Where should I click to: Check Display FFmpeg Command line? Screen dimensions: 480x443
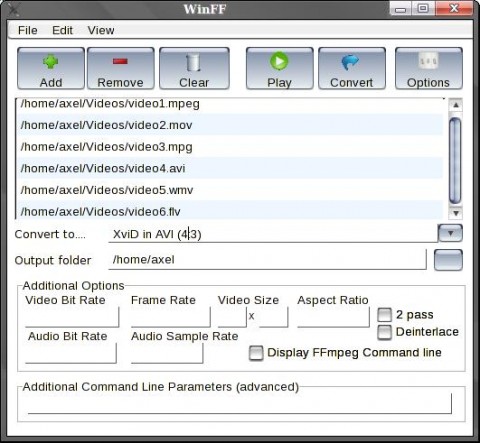point(256,353)
